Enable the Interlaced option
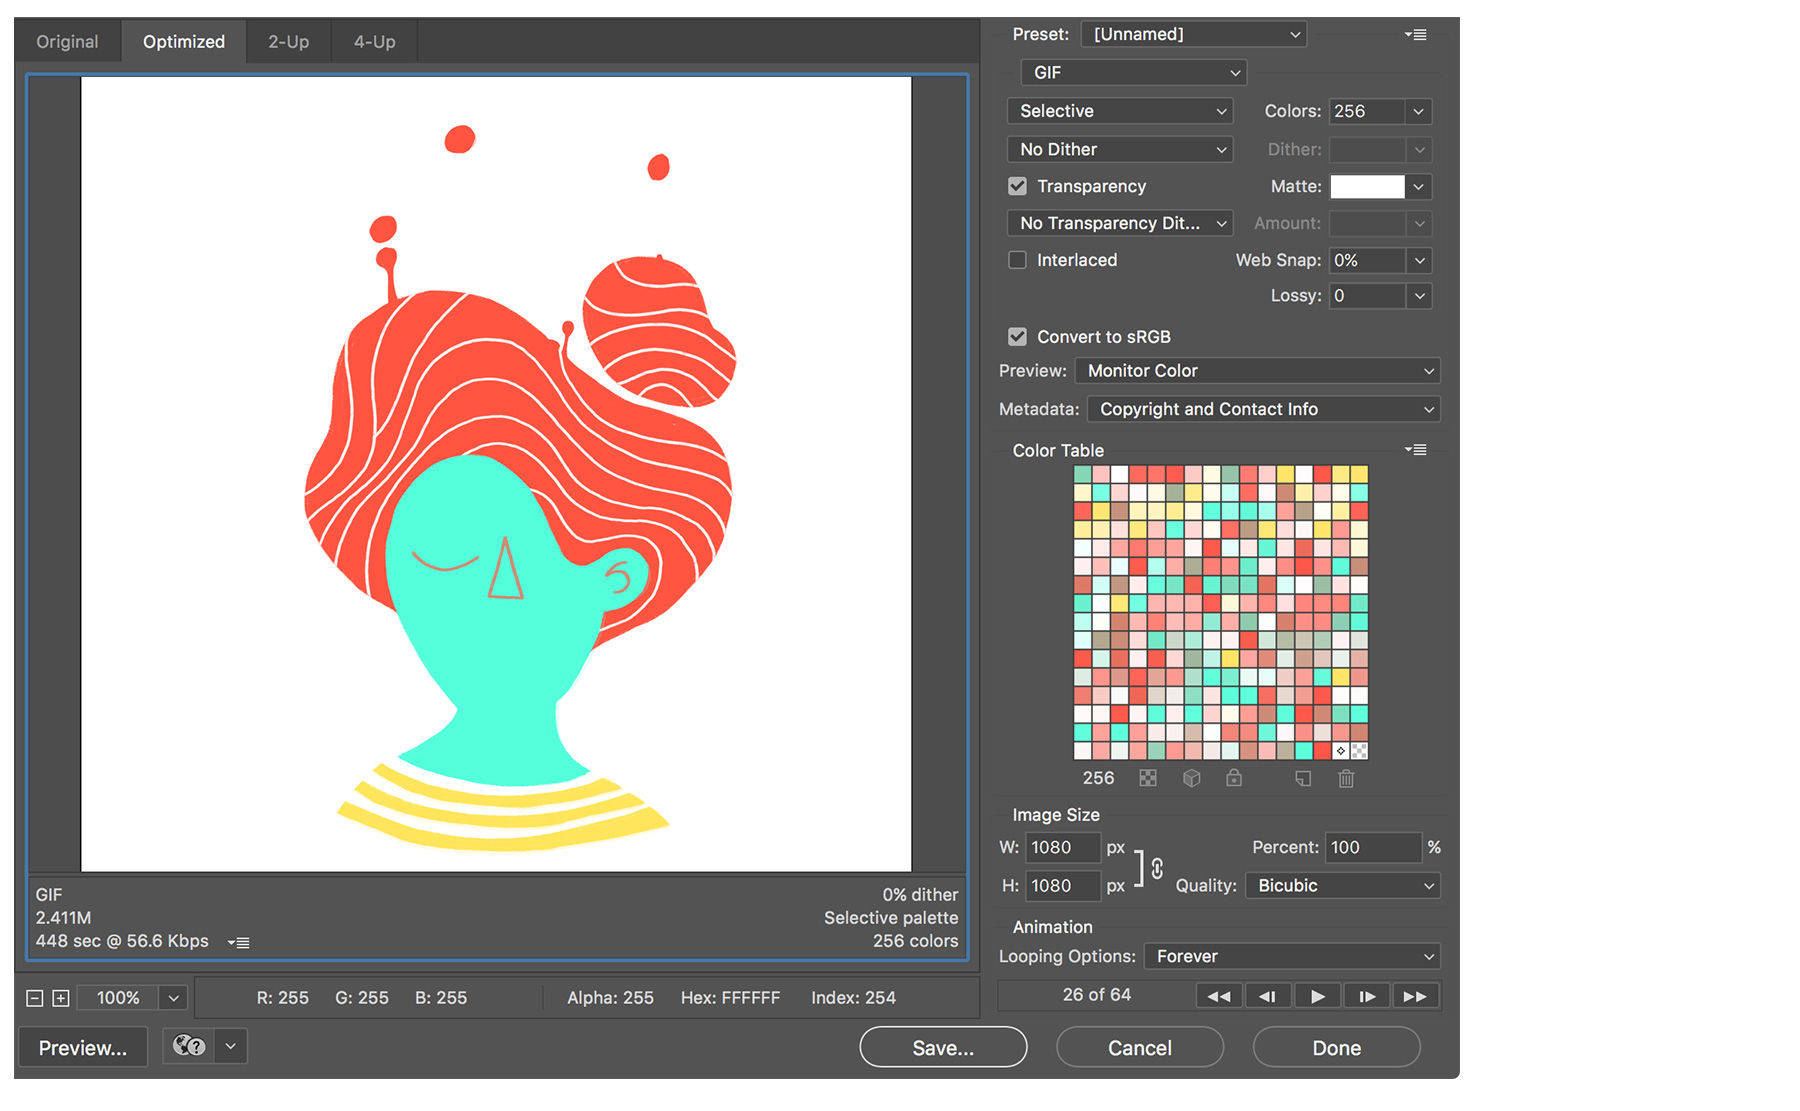This screenshot has height=1111, width=1800. (1017, 260)
